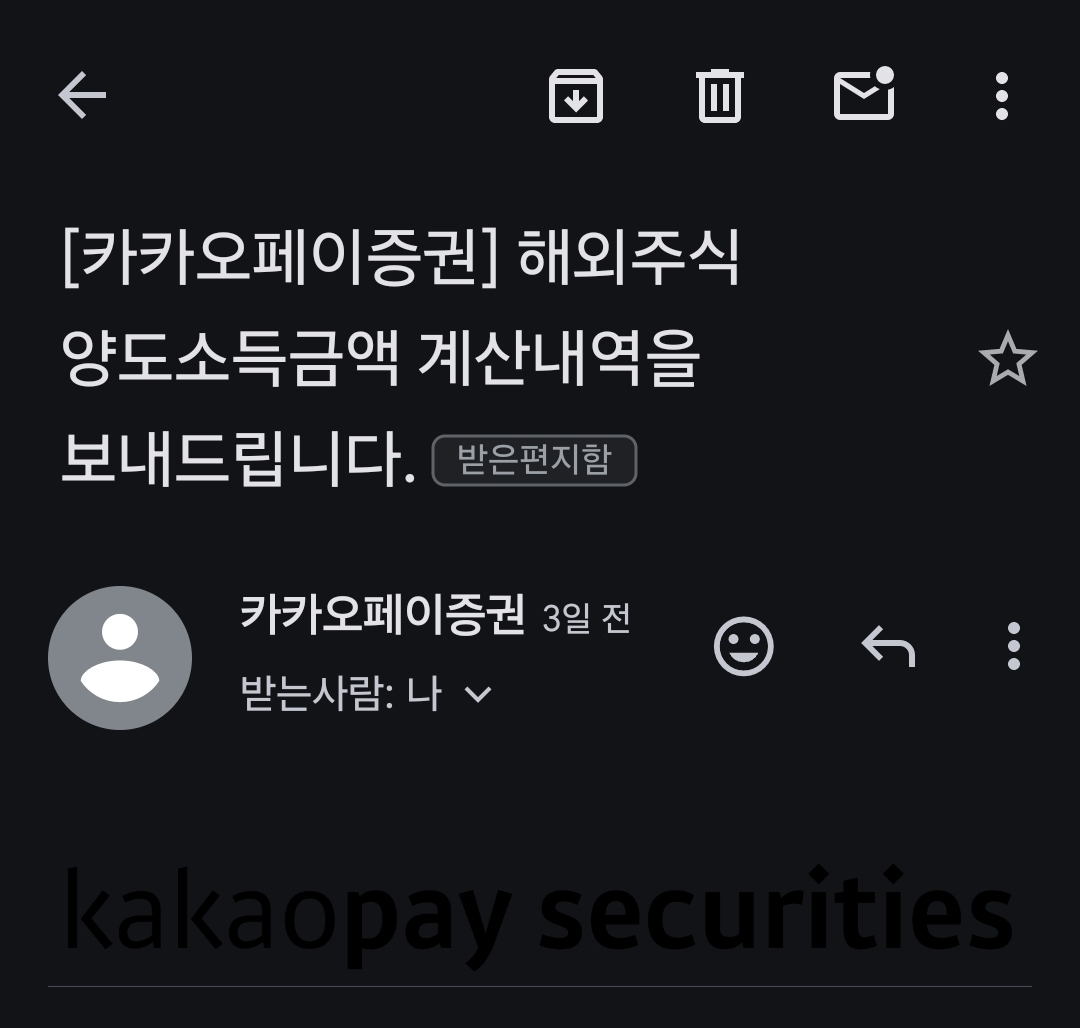Tap 해외주식 in the subject line
This screenshot has width=1080, height=1028.
629,258
